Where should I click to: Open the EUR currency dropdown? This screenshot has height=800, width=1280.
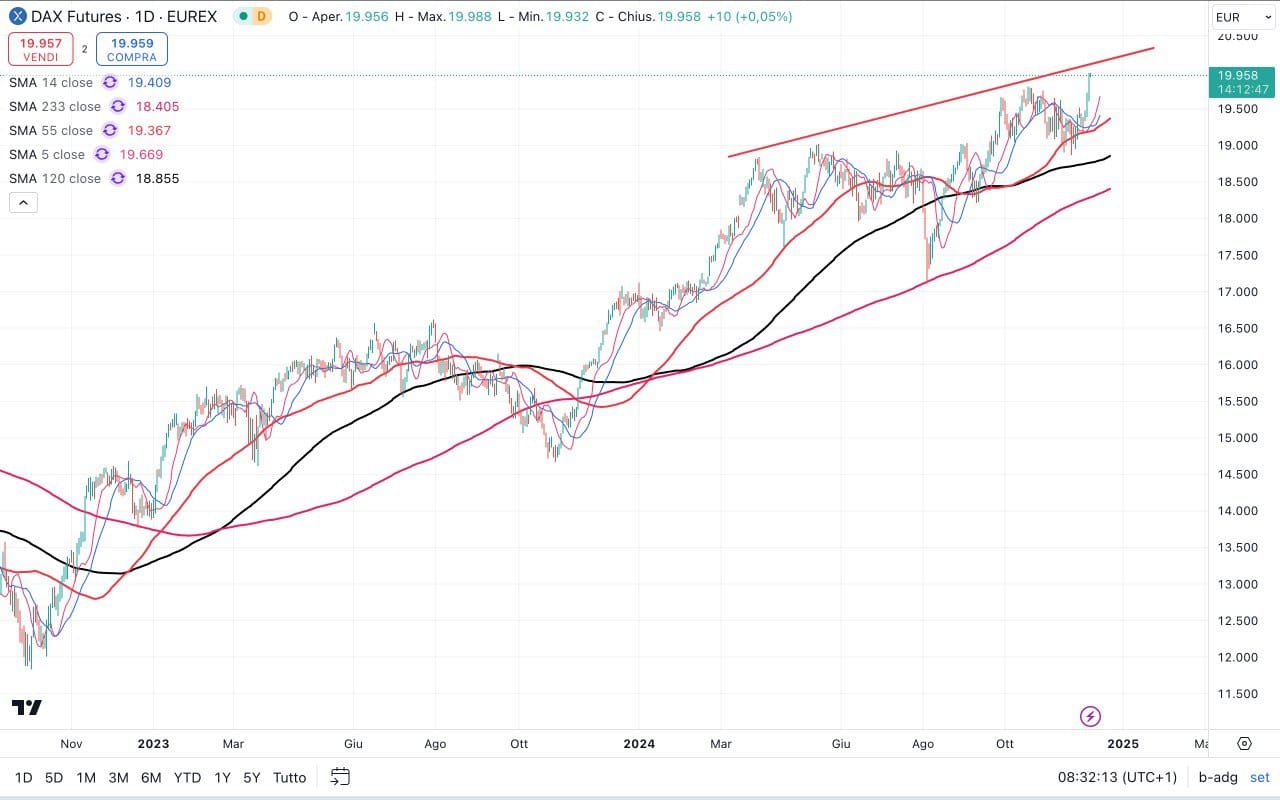tap(1243, 17)
